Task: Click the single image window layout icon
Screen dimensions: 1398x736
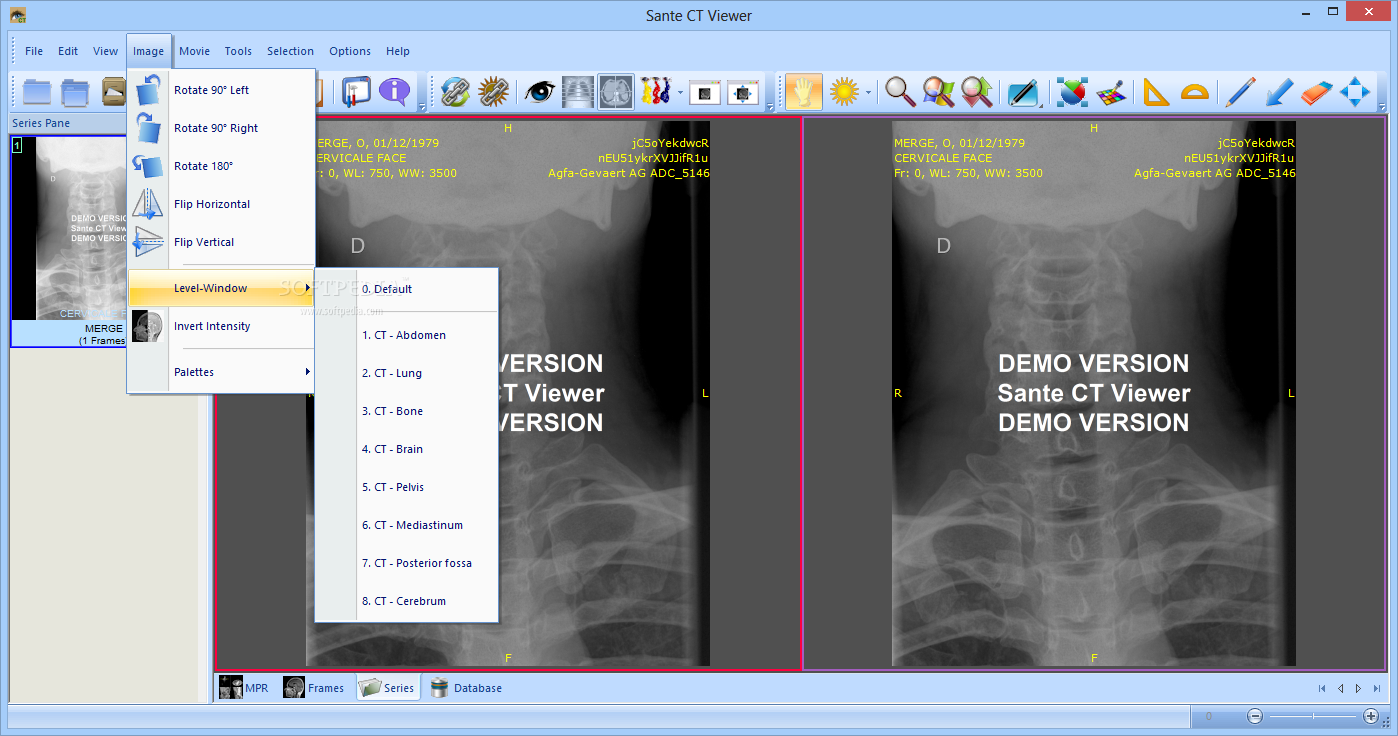Action: (705, 92)
